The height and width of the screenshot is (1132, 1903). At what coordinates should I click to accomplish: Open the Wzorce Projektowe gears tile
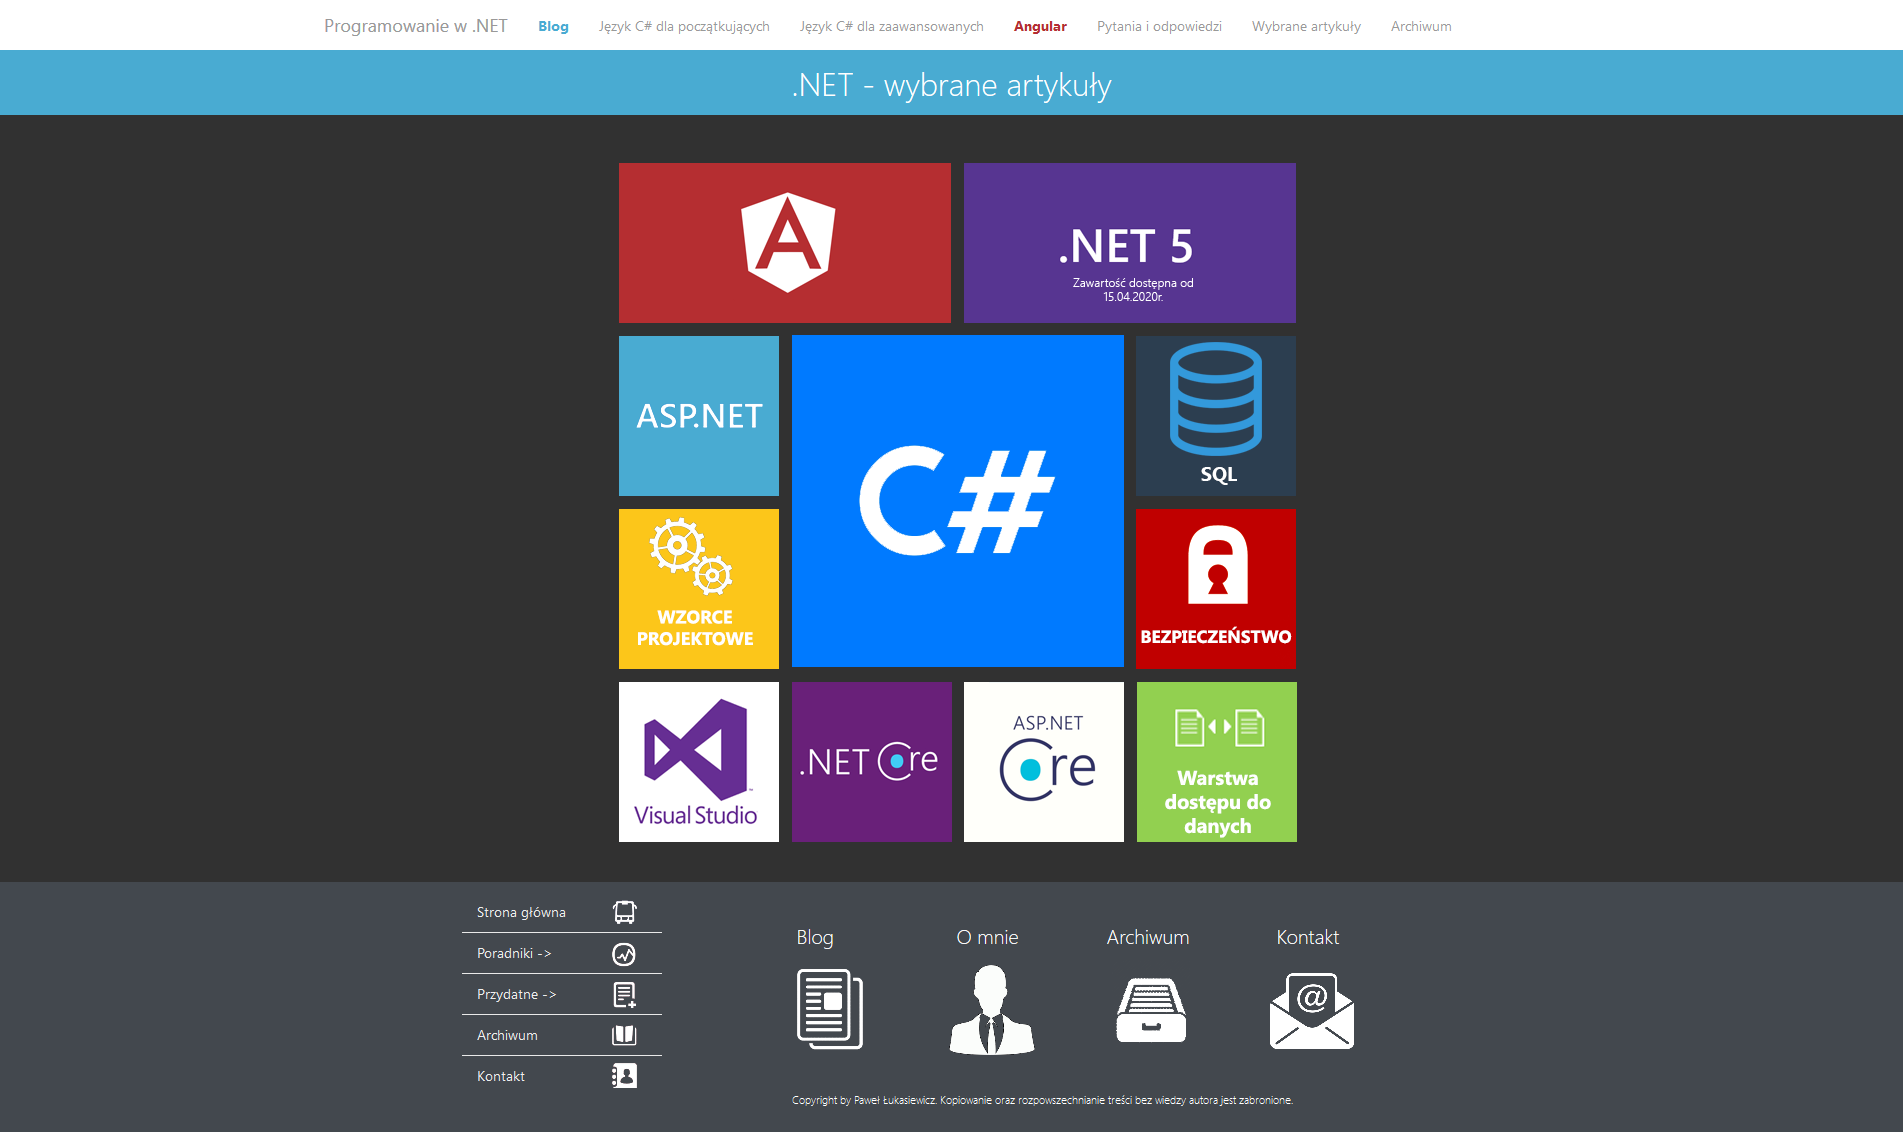(699, 589)
